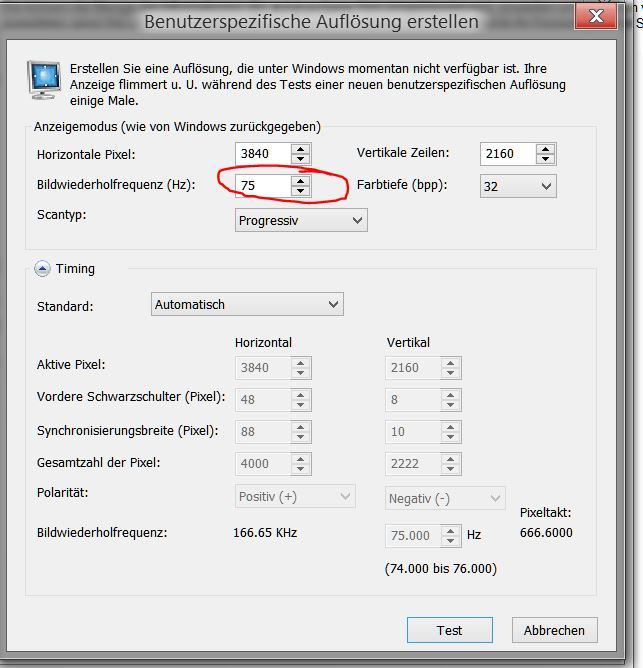643x668 pixels.
Task: Click the Abbrechen button
Action: [x=554, y=630]
